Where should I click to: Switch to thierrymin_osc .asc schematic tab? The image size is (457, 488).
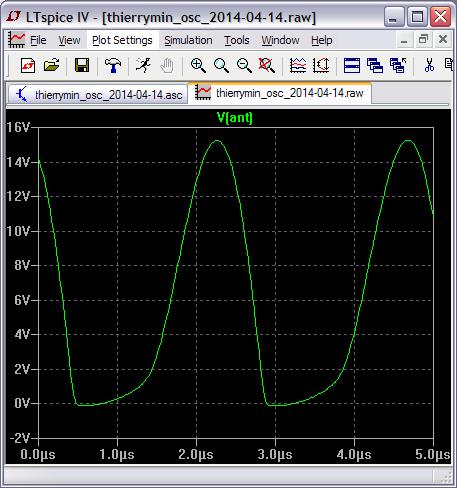(x=98, y=95)
